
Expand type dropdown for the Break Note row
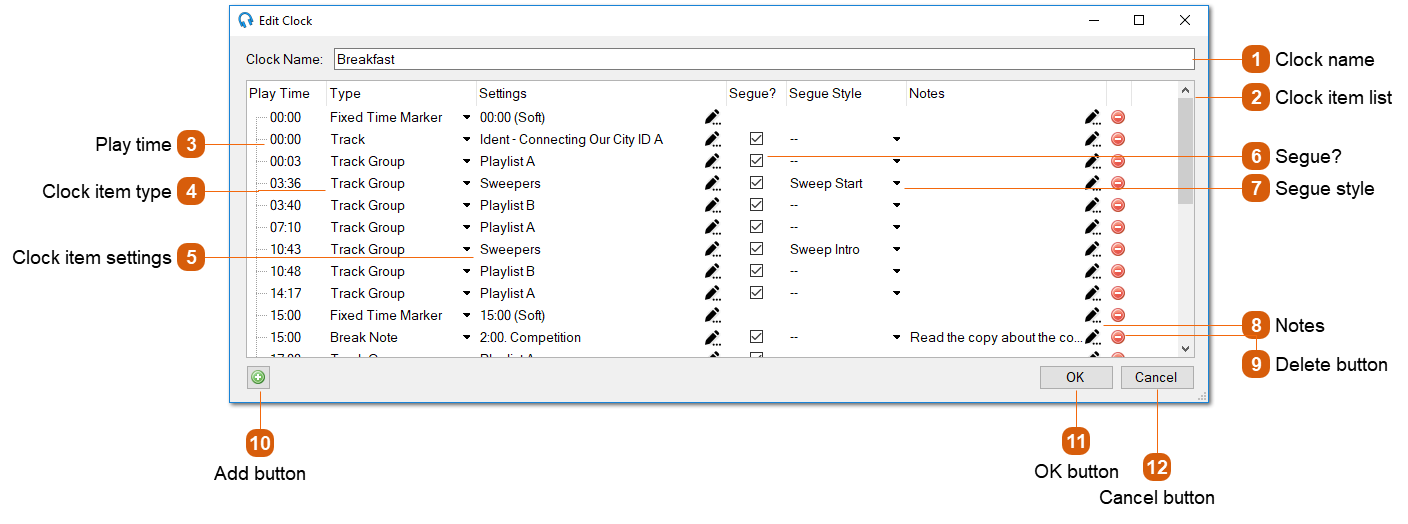click(x=466, y=337)
